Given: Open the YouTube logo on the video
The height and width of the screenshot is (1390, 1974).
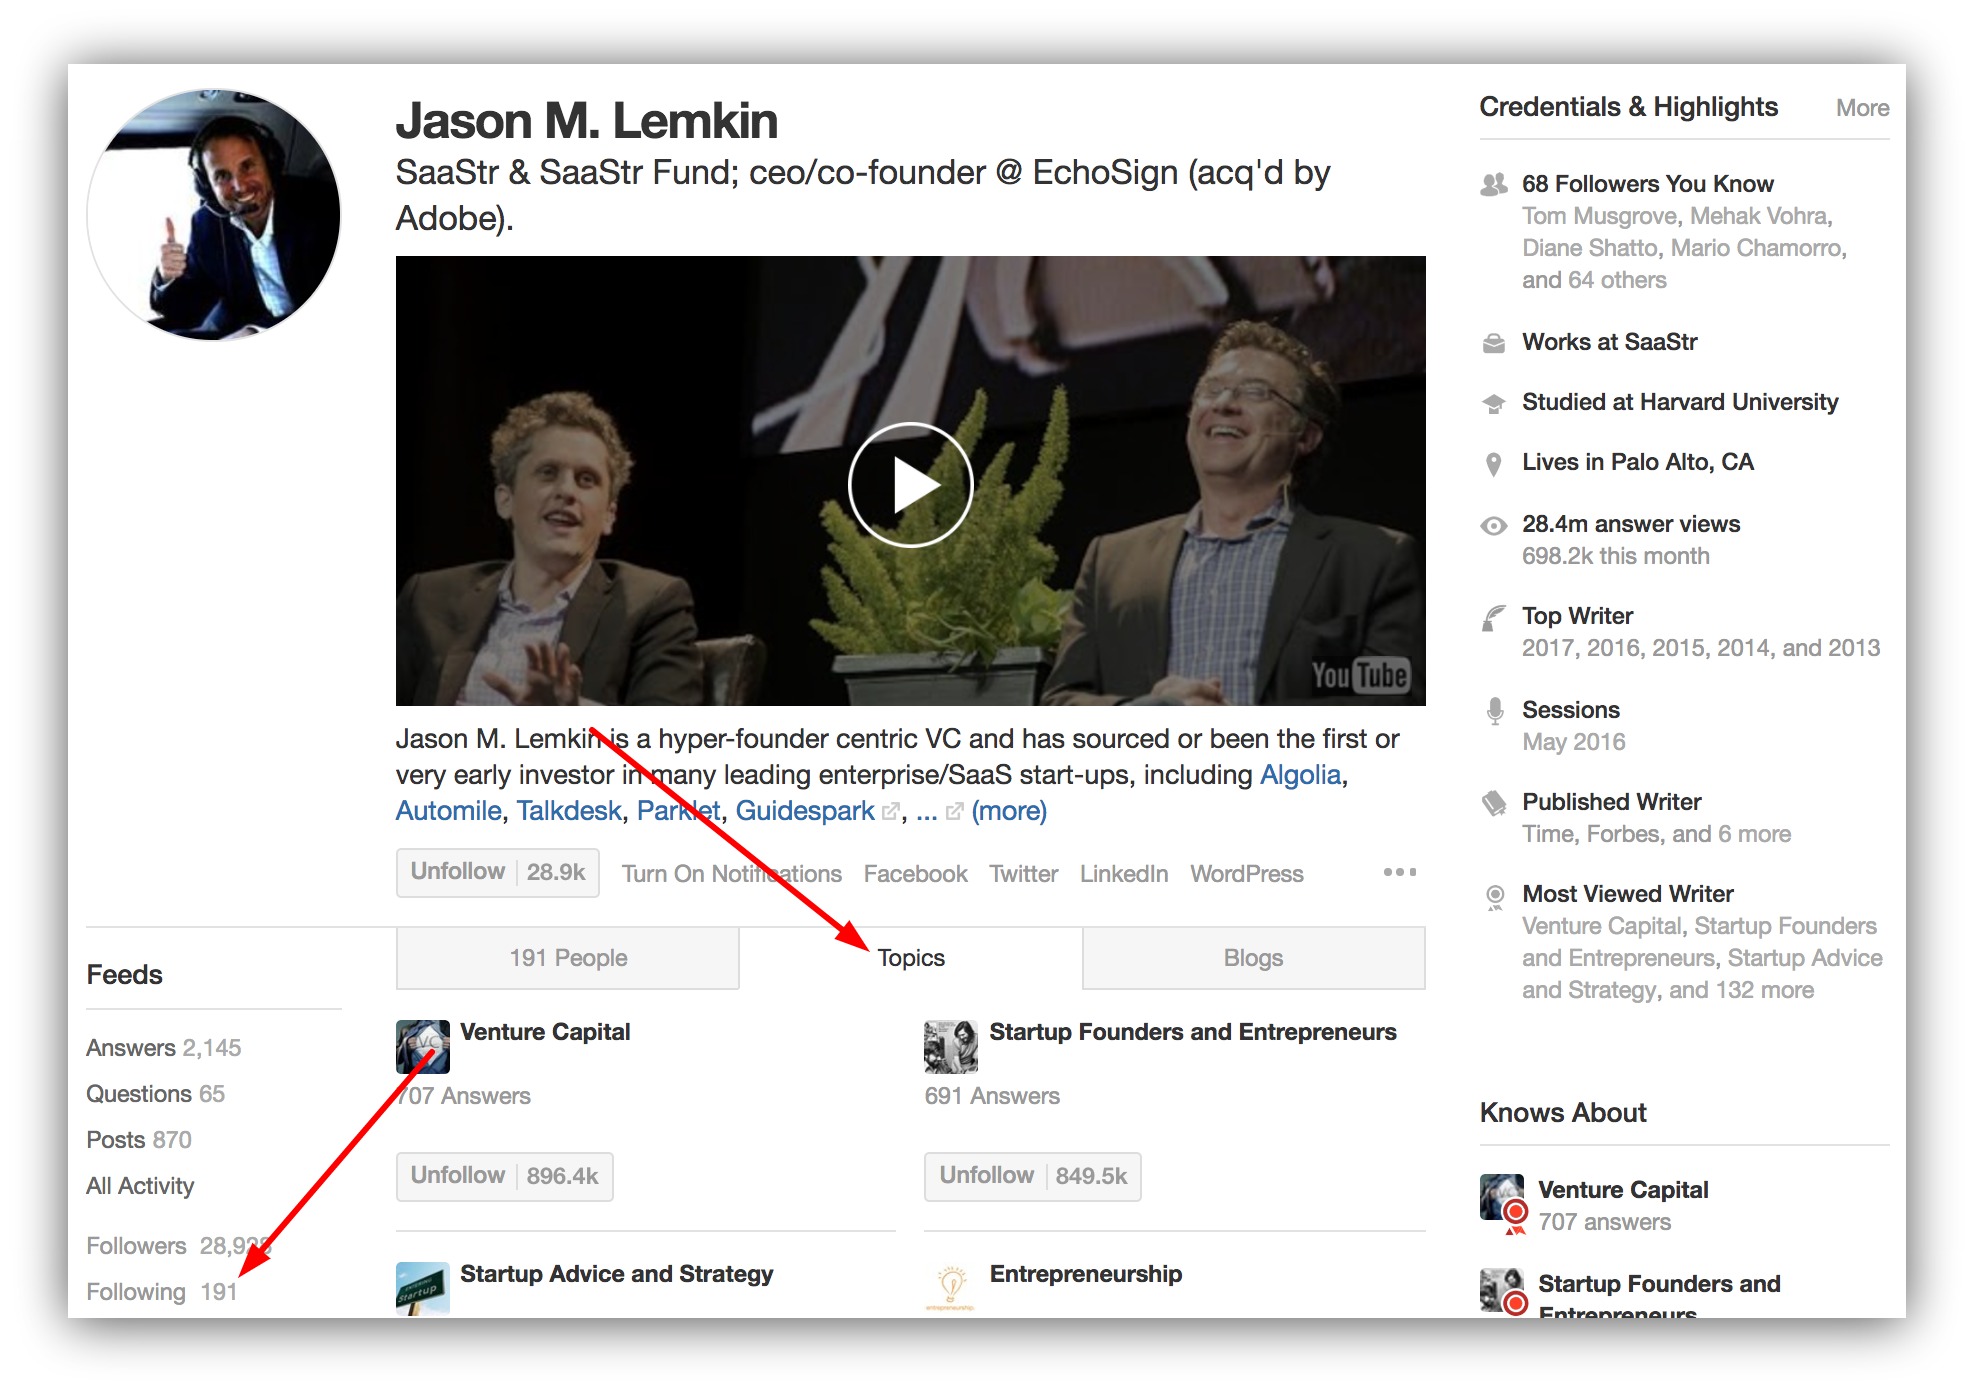Looking at the screenshot, I should (1360, 675).
